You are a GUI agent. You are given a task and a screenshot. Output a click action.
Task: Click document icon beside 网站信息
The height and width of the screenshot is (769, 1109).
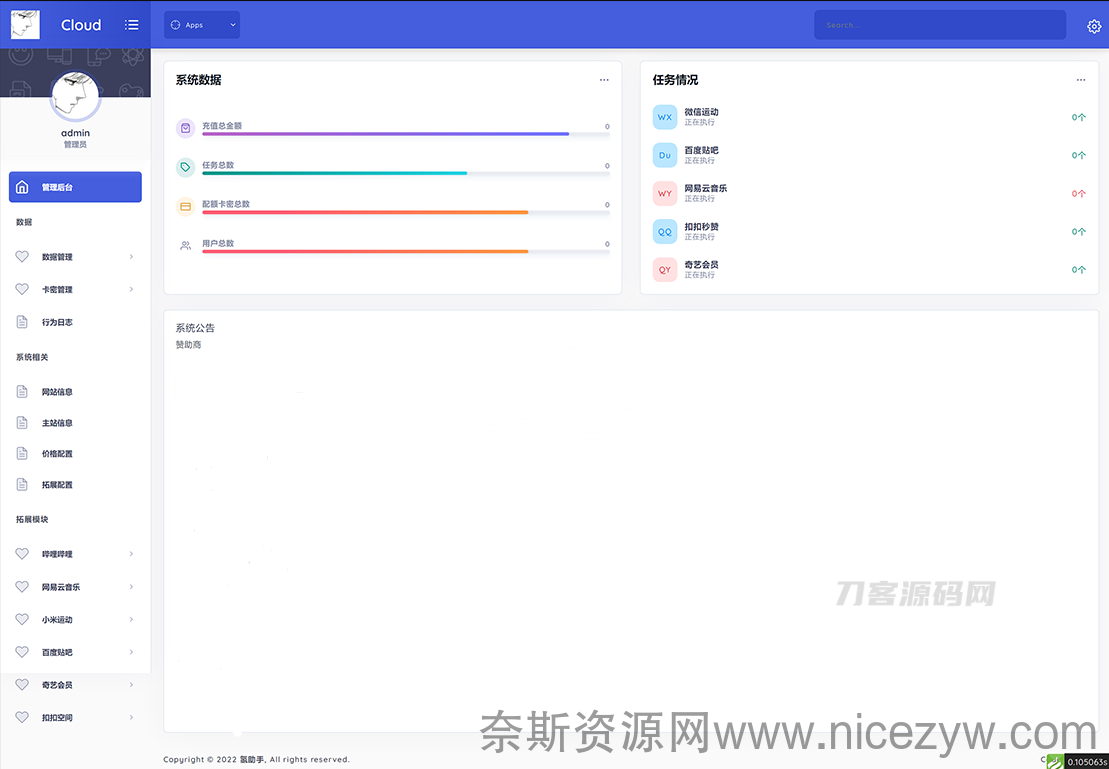pos(22,391)
